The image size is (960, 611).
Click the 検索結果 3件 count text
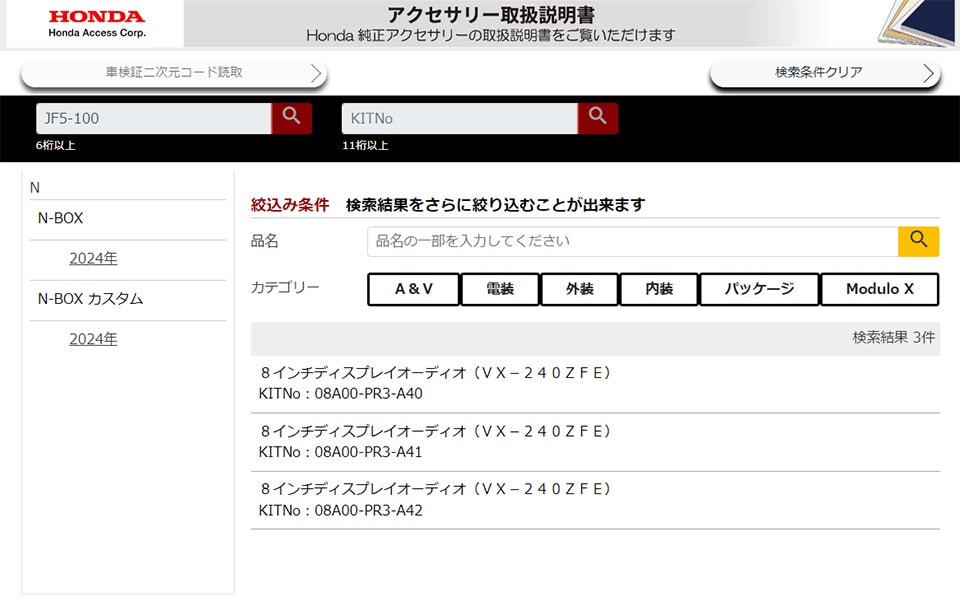(893, 337)
